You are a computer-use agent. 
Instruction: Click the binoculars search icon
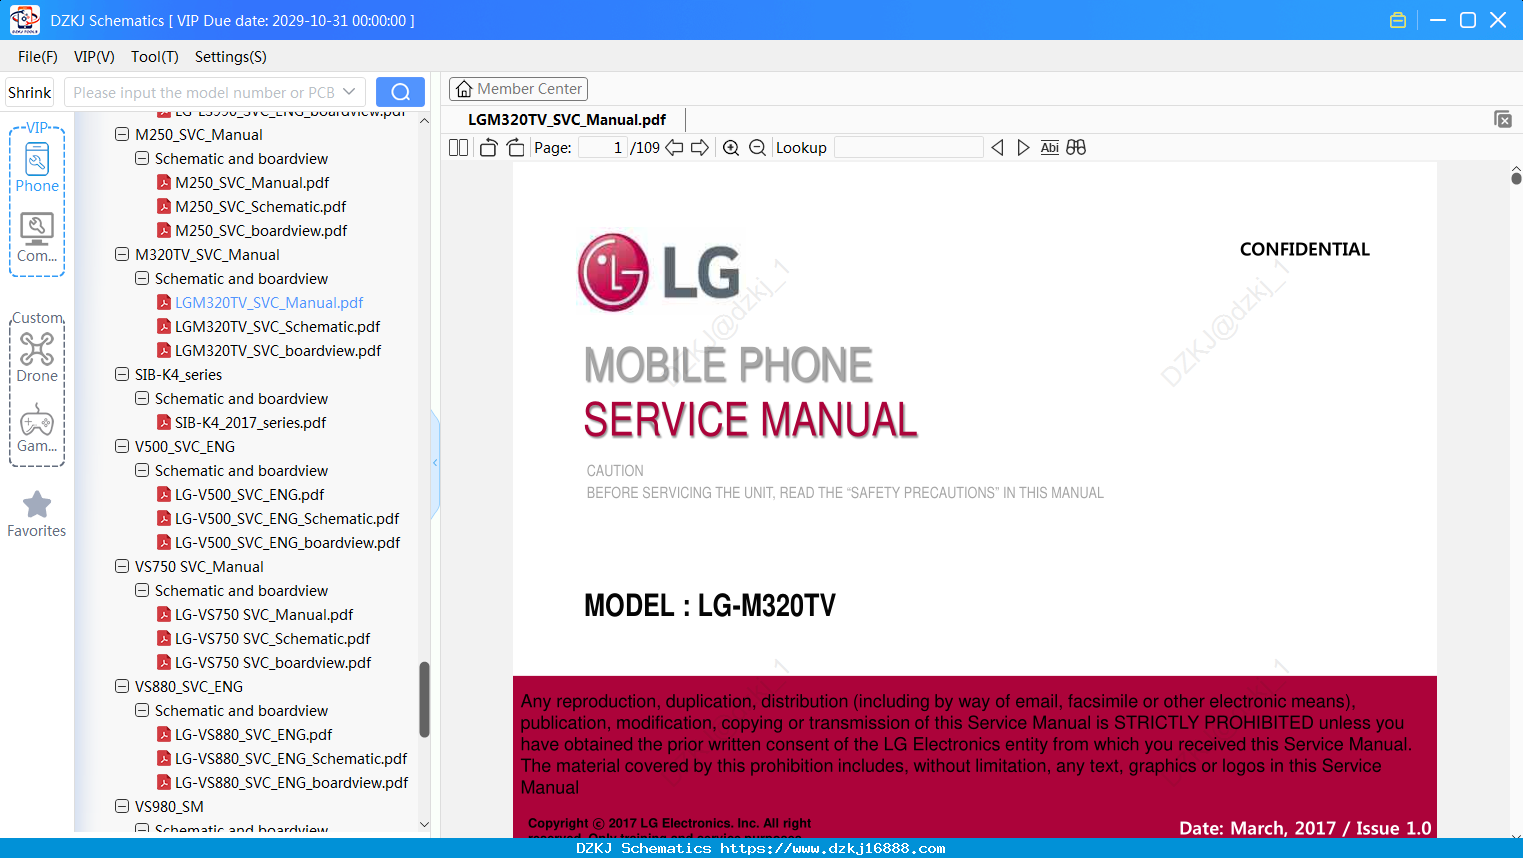pyautogui.click(x=1076, y=148)
